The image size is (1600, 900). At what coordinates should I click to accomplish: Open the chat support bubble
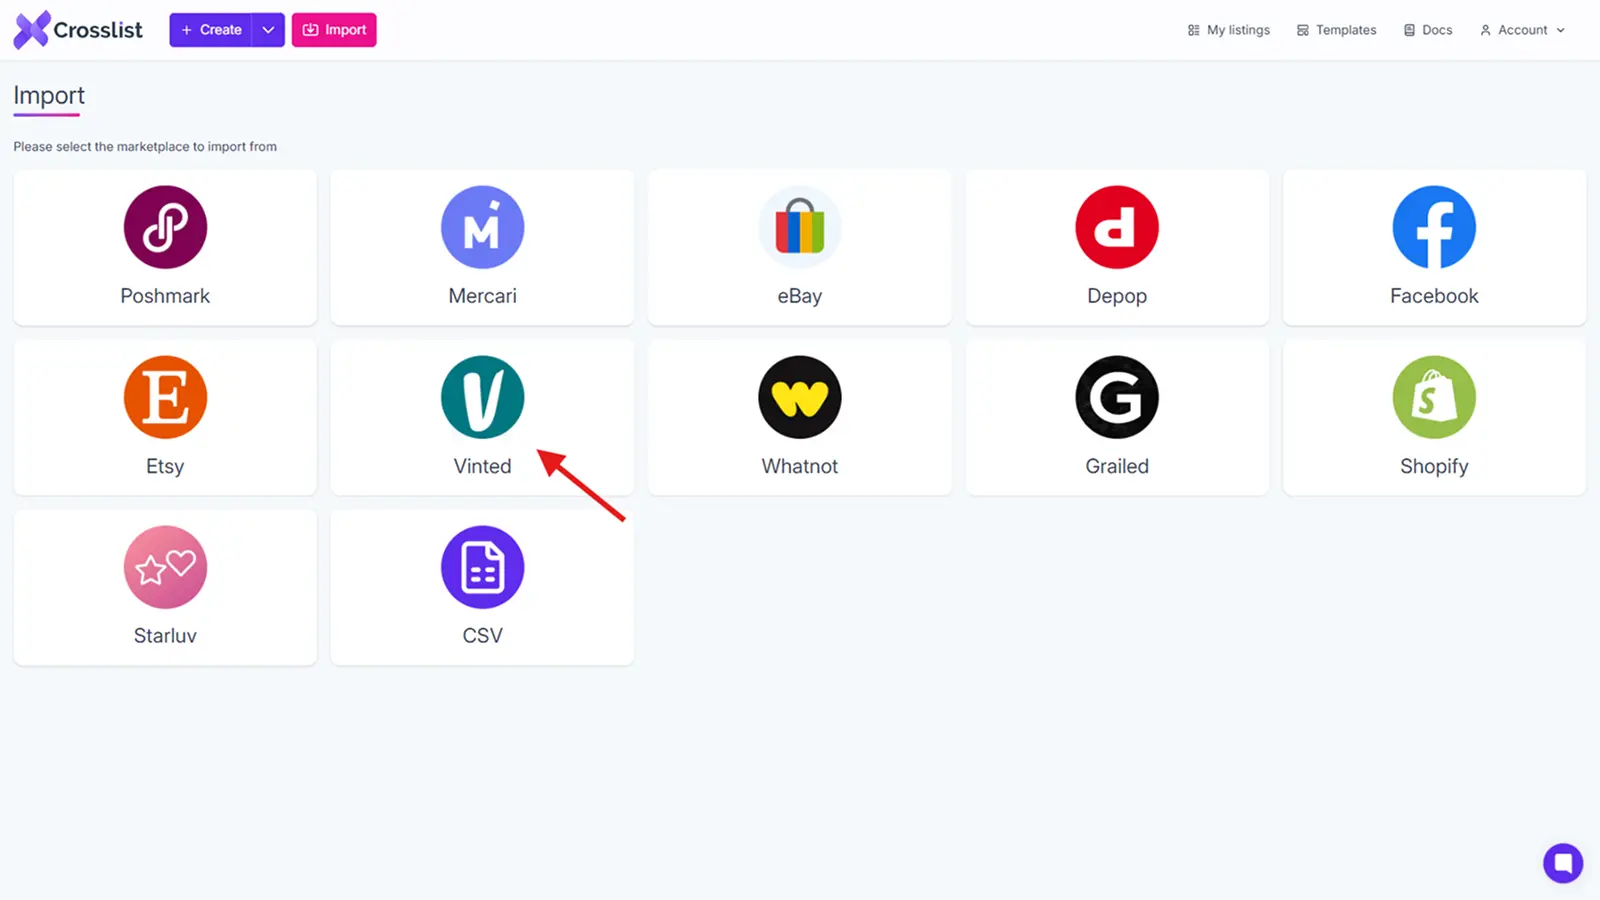tap(1562, 862)
